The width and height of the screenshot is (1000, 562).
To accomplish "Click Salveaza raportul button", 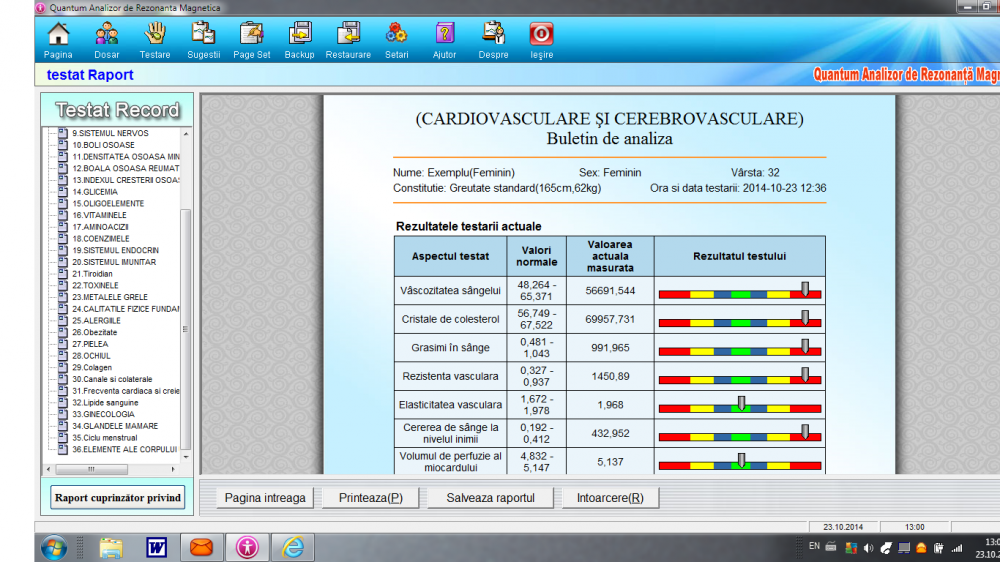I will tap(490, 498).
